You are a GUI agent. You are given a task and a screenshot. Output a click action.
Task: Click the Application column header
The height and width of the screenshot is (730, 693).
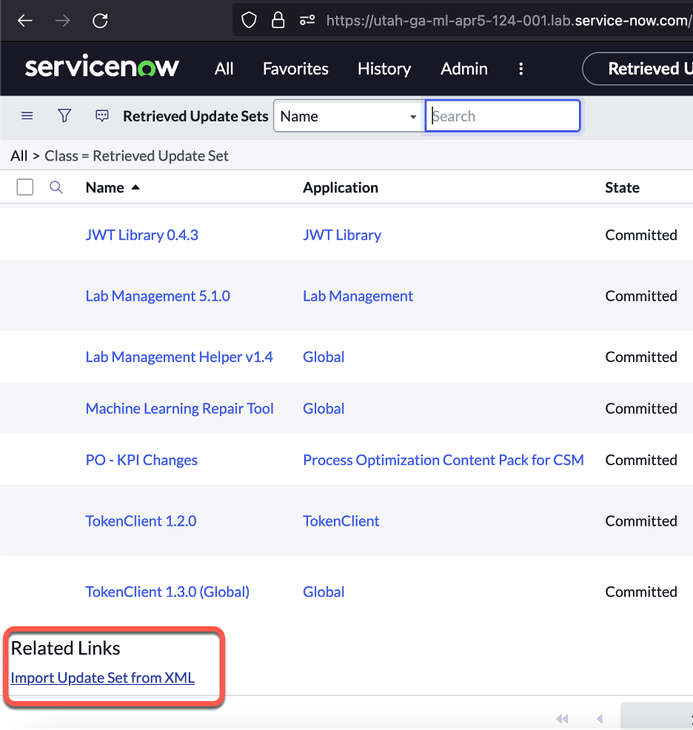(341, 187)
